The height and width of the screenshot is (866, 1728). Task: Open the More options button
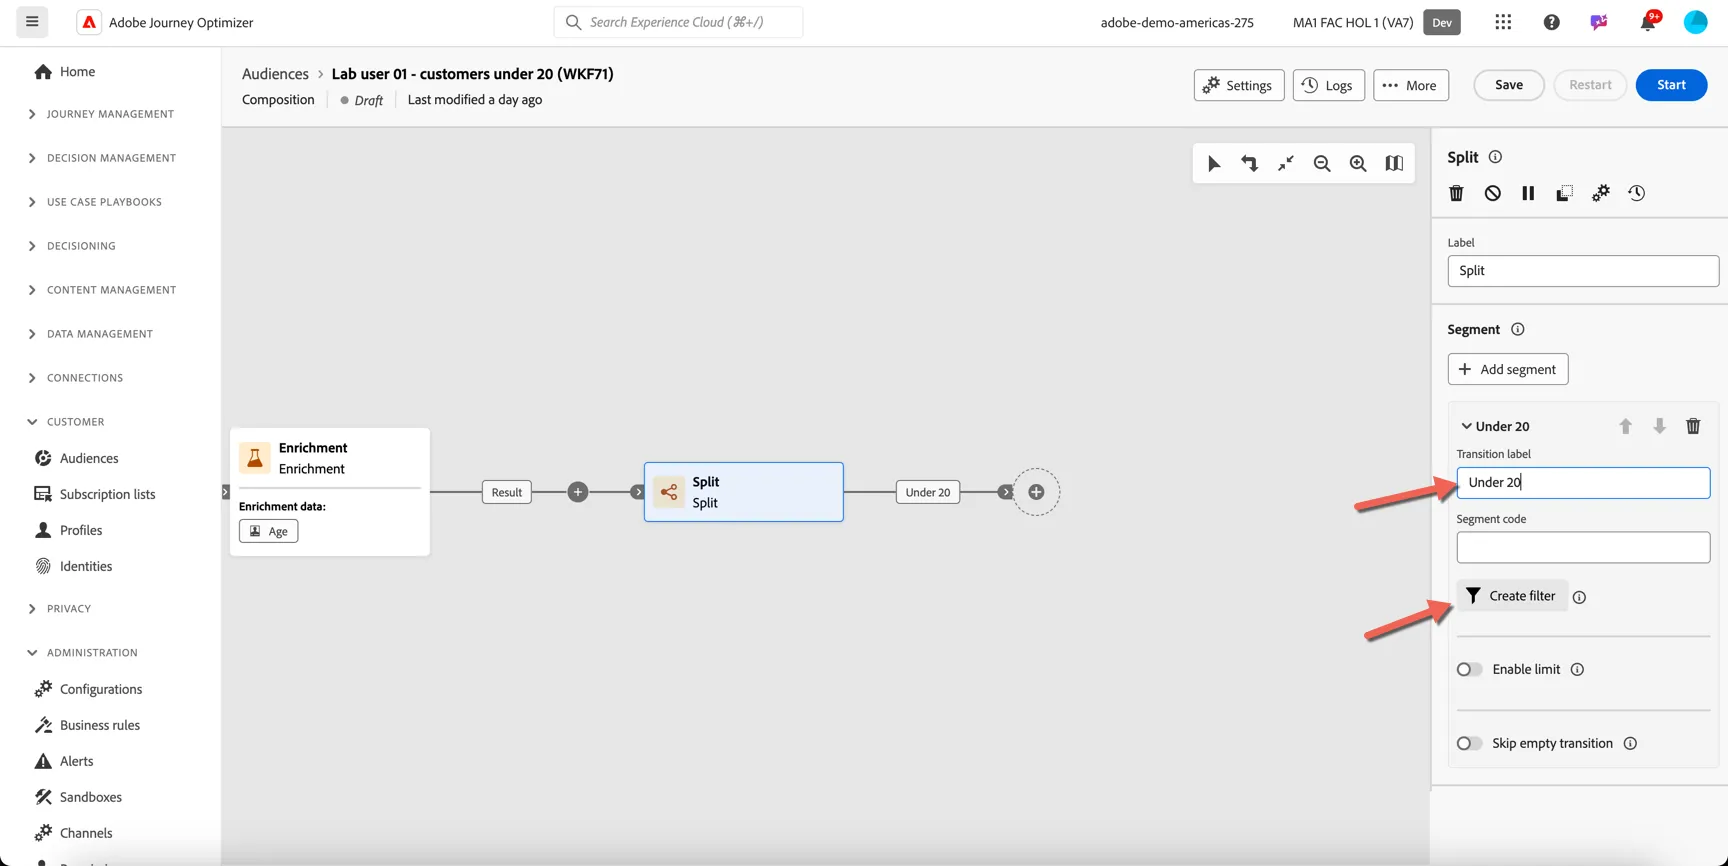point(1410,85)
